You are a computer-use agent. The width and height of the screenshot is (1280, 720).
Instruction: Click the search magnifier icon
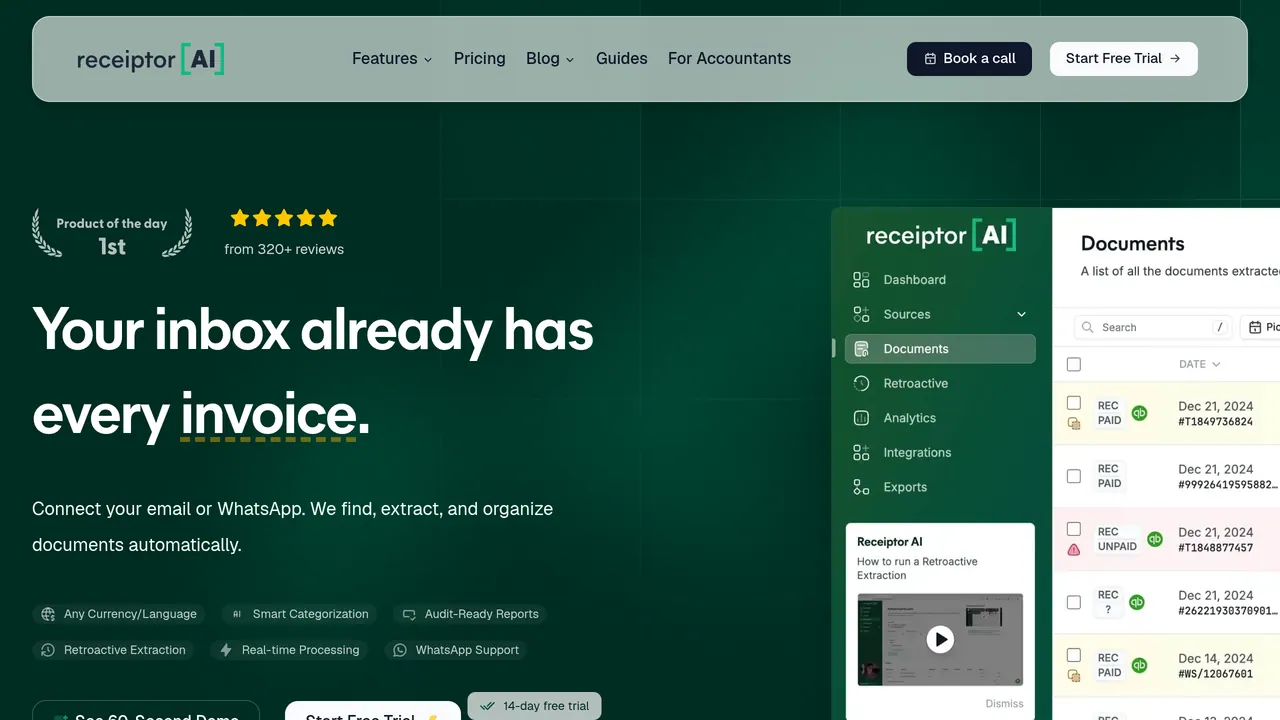1088,327
